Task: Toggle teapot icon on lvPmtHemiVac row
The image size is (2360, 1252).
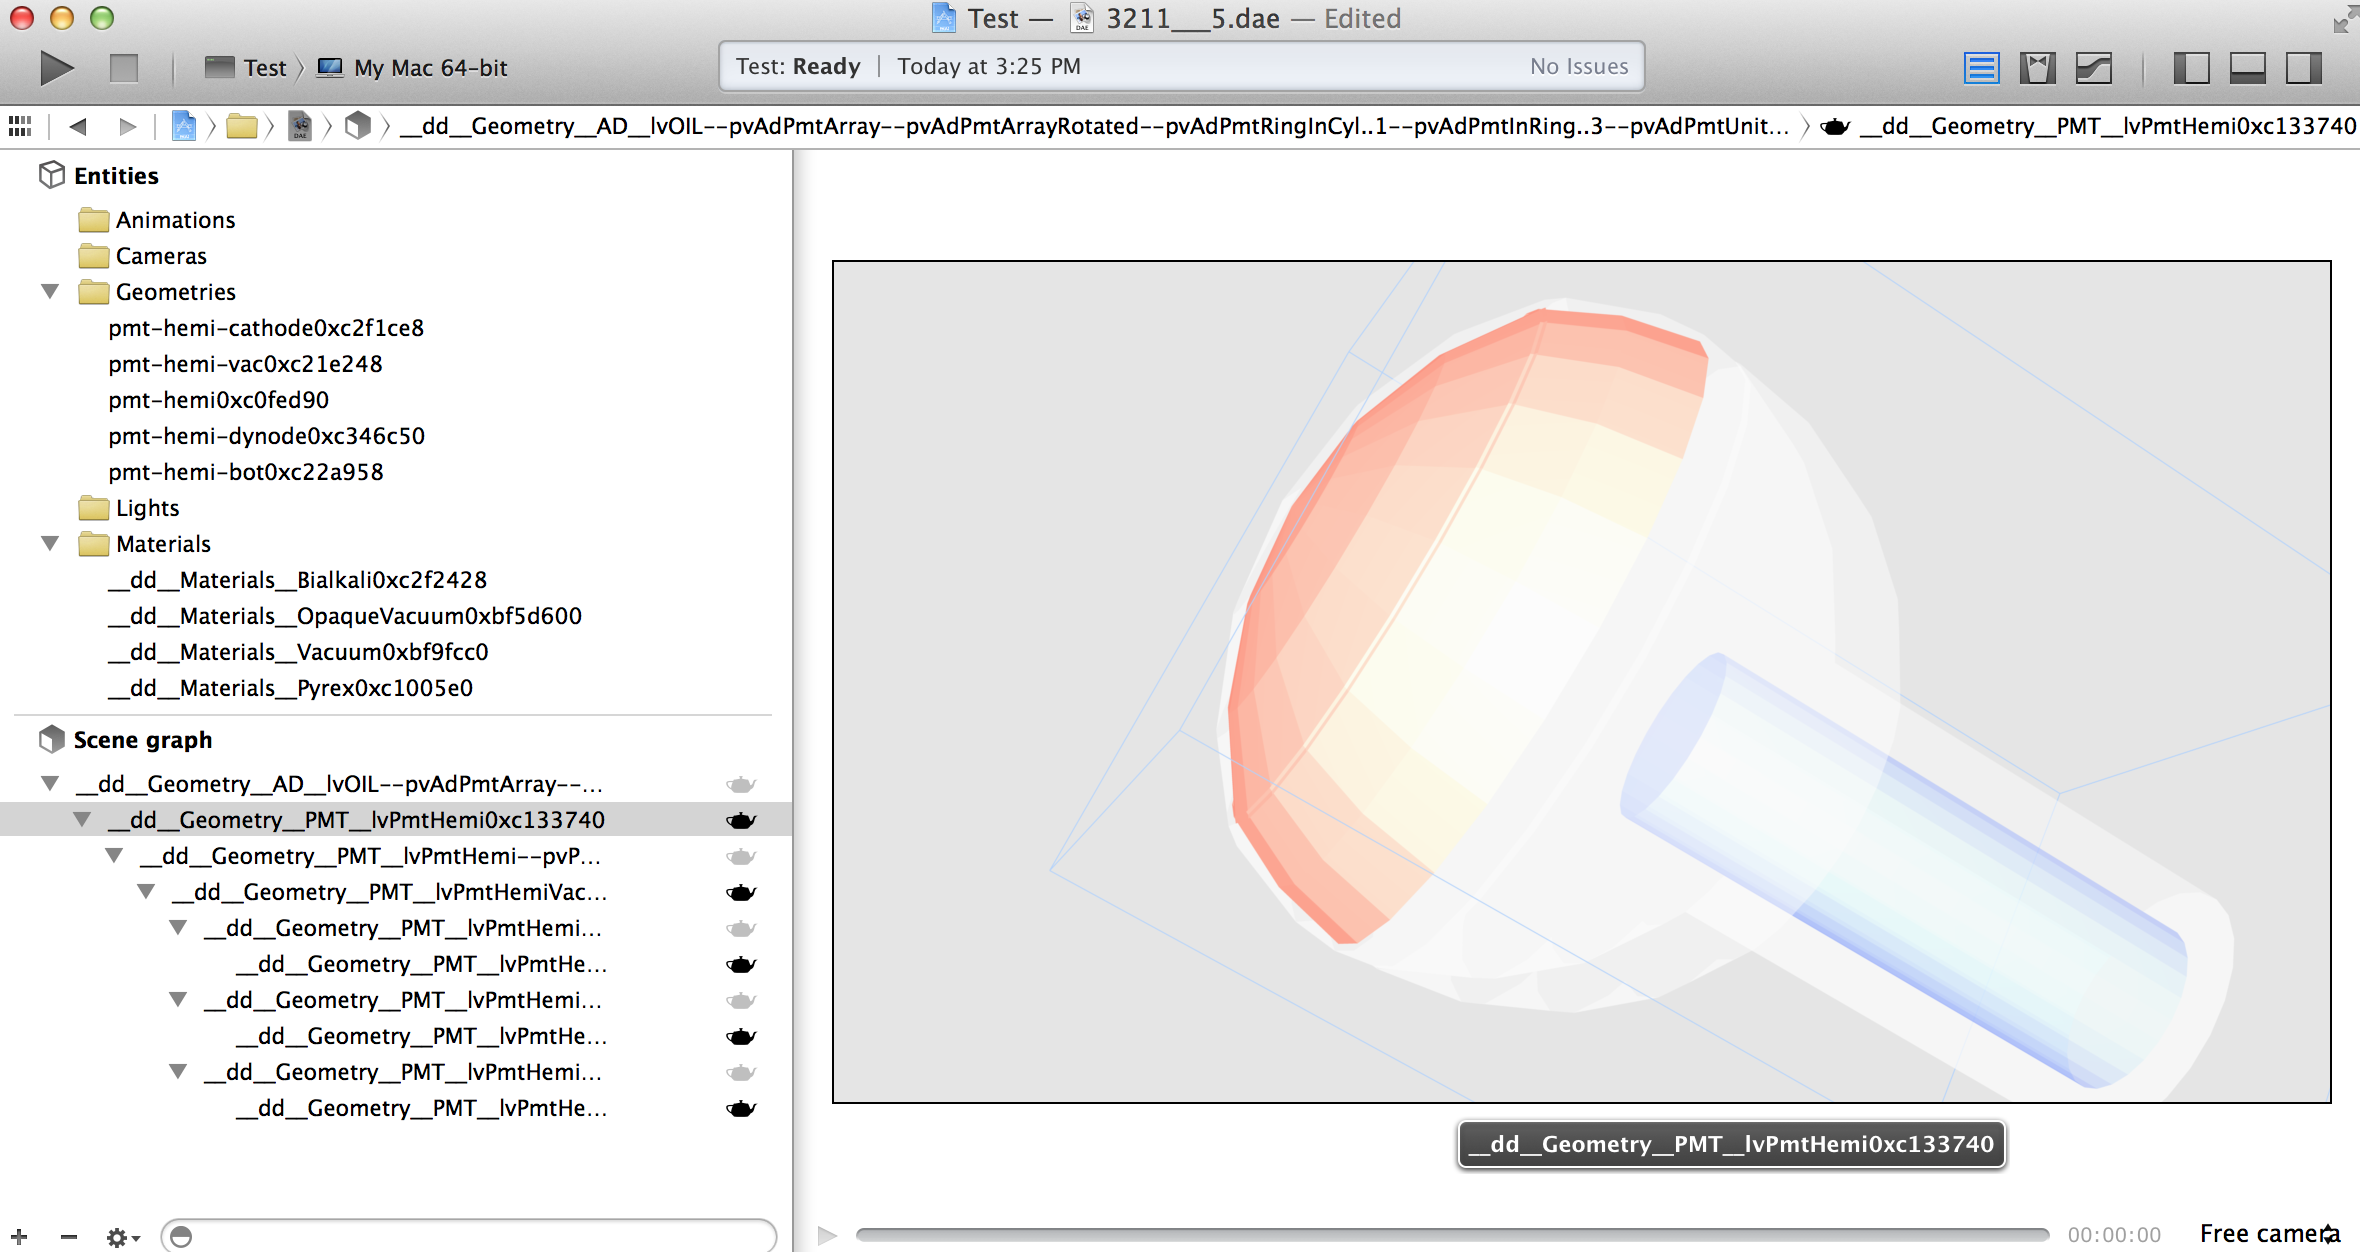Action: pos(741,892)
